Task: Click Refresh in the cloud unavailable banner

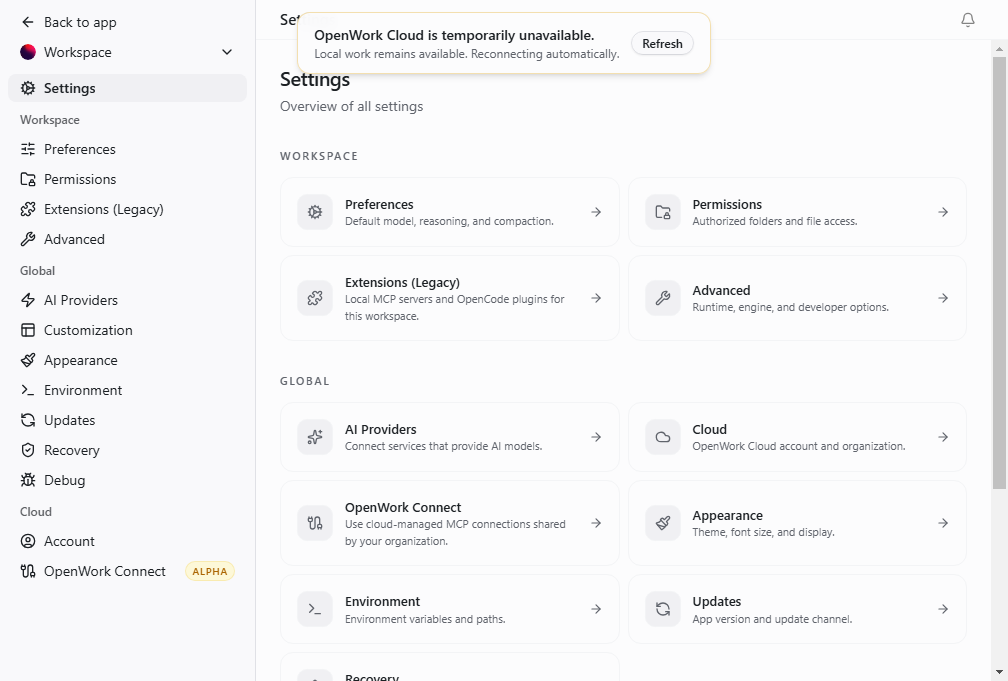Action: pos(662,44)
